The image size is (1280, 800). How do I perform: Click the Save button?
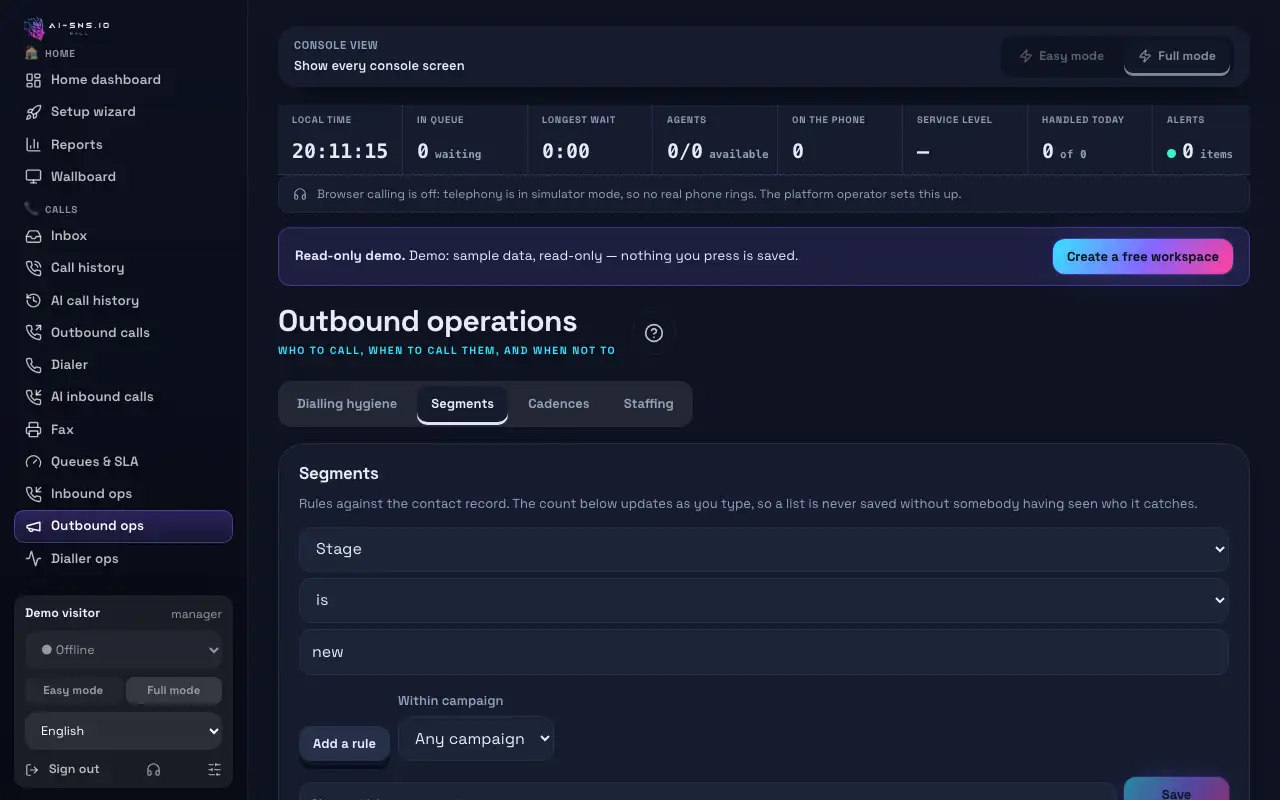coord(1176,790)
